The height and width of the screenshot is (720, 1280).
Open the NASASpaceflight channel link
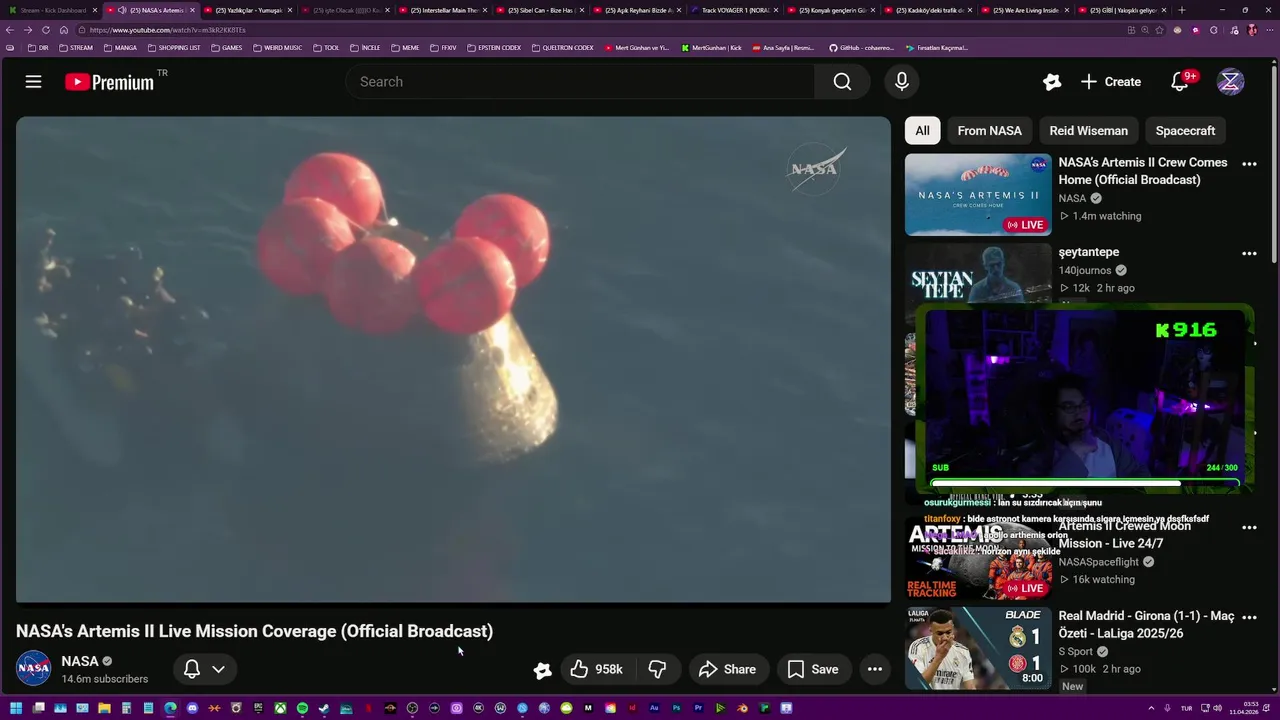click(x=1099, y=562)
